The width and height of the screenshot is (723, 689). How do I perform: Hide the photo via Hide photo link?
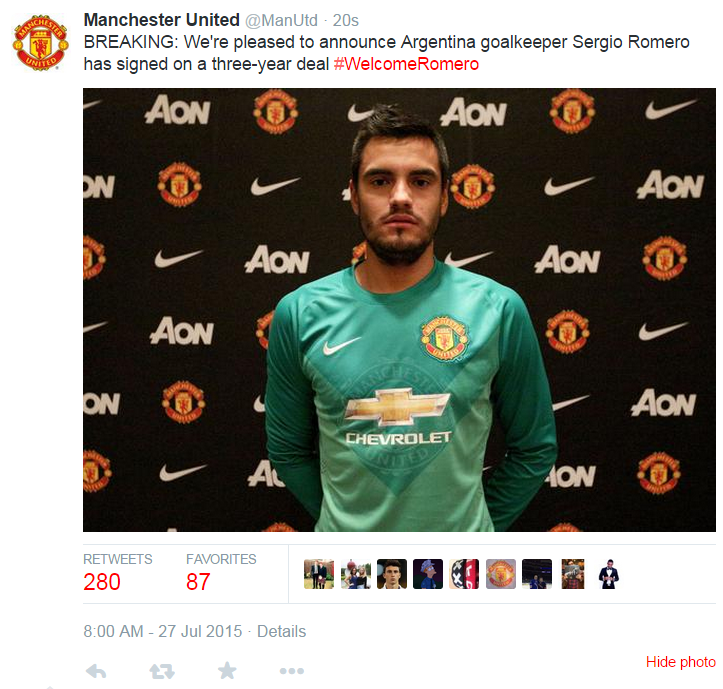pos(681,662)
